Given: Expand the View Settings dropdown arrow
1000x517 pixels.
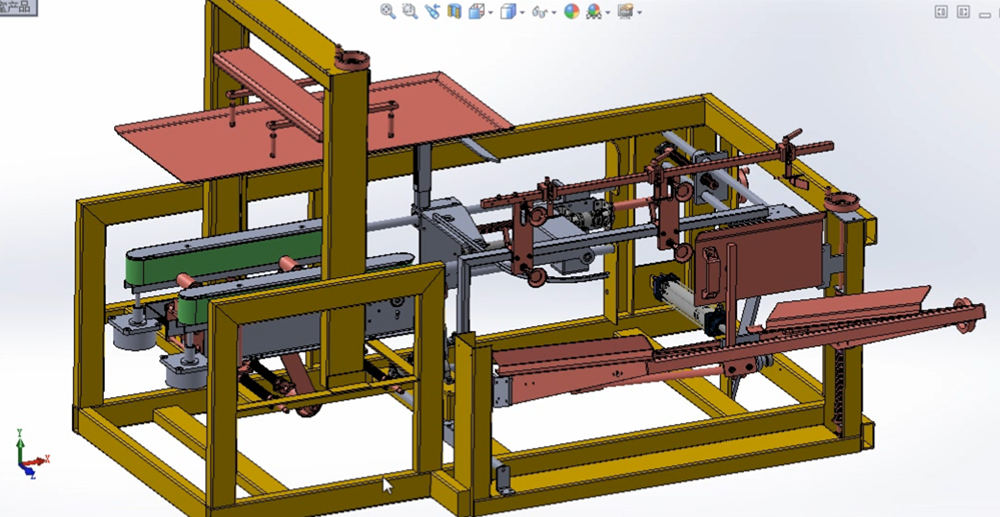Looking at the screenshot, I should pyautogui.click(x=639, y=13).
